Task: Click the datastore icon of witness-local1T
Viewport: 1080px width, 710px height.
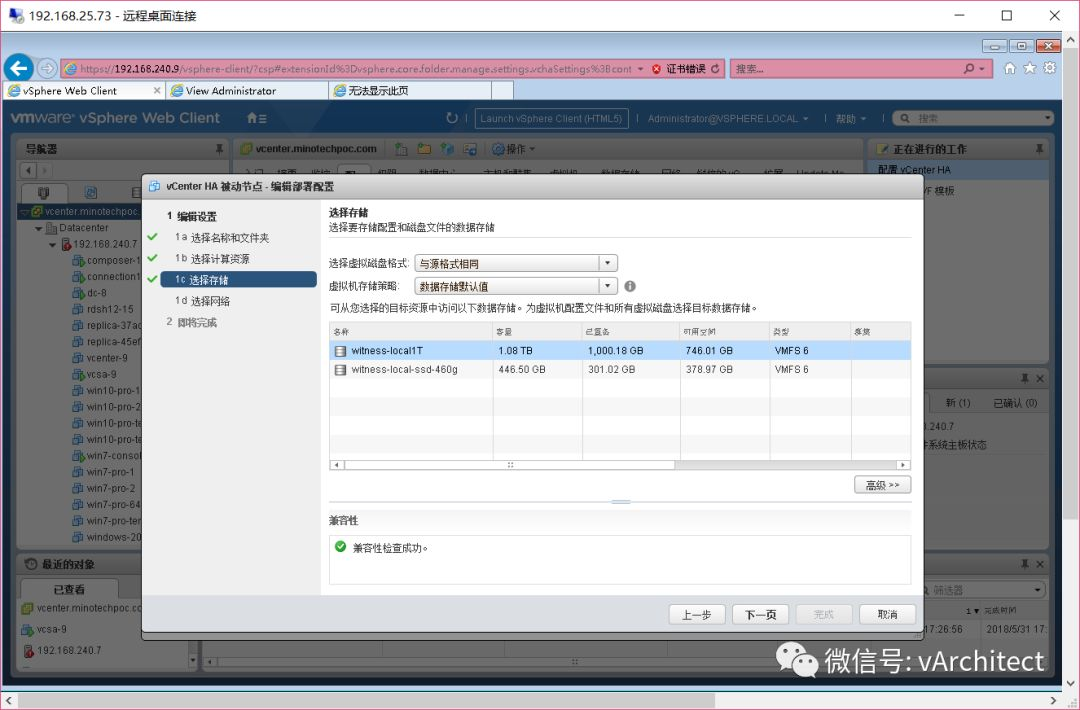Action: tap(340, 351)
